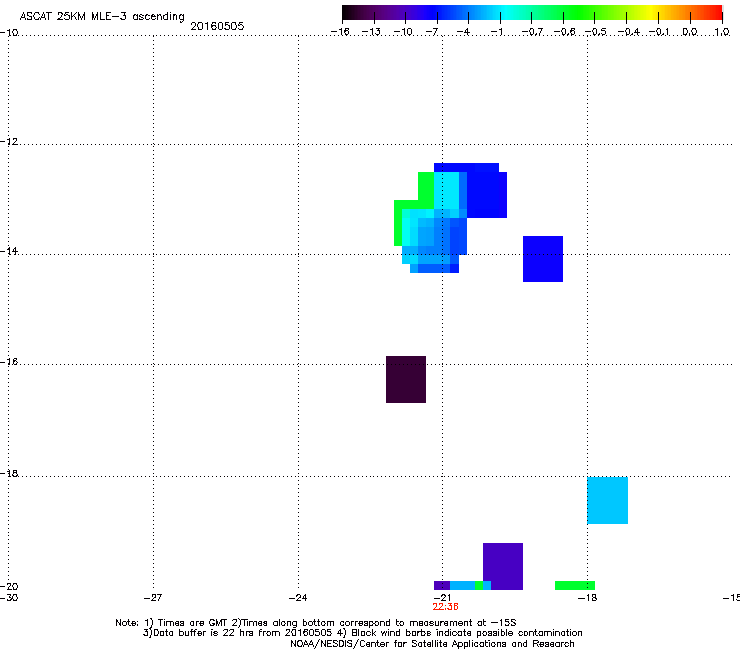Click the color bar label -13
This screenshot has width=740, height=650.
click(x=371, y=32)
